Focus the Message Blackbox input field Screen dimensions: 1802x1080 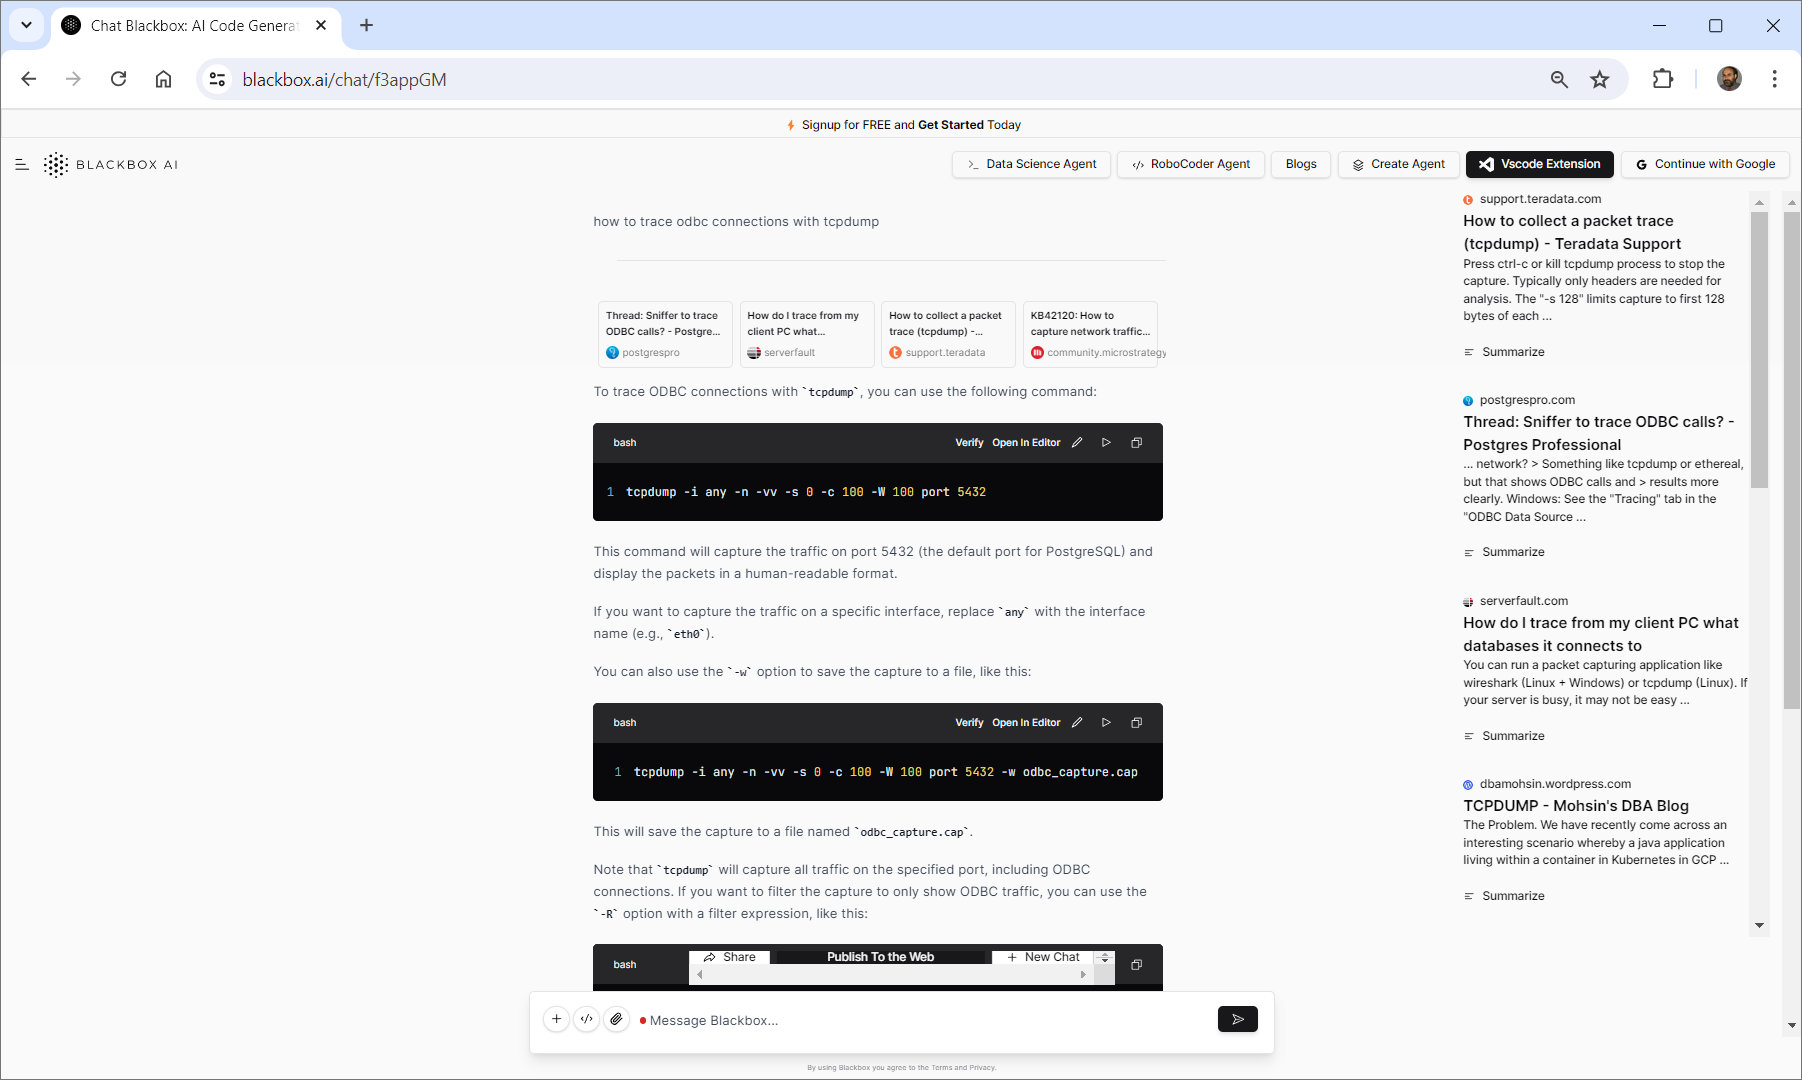[x=920, y=1020]
